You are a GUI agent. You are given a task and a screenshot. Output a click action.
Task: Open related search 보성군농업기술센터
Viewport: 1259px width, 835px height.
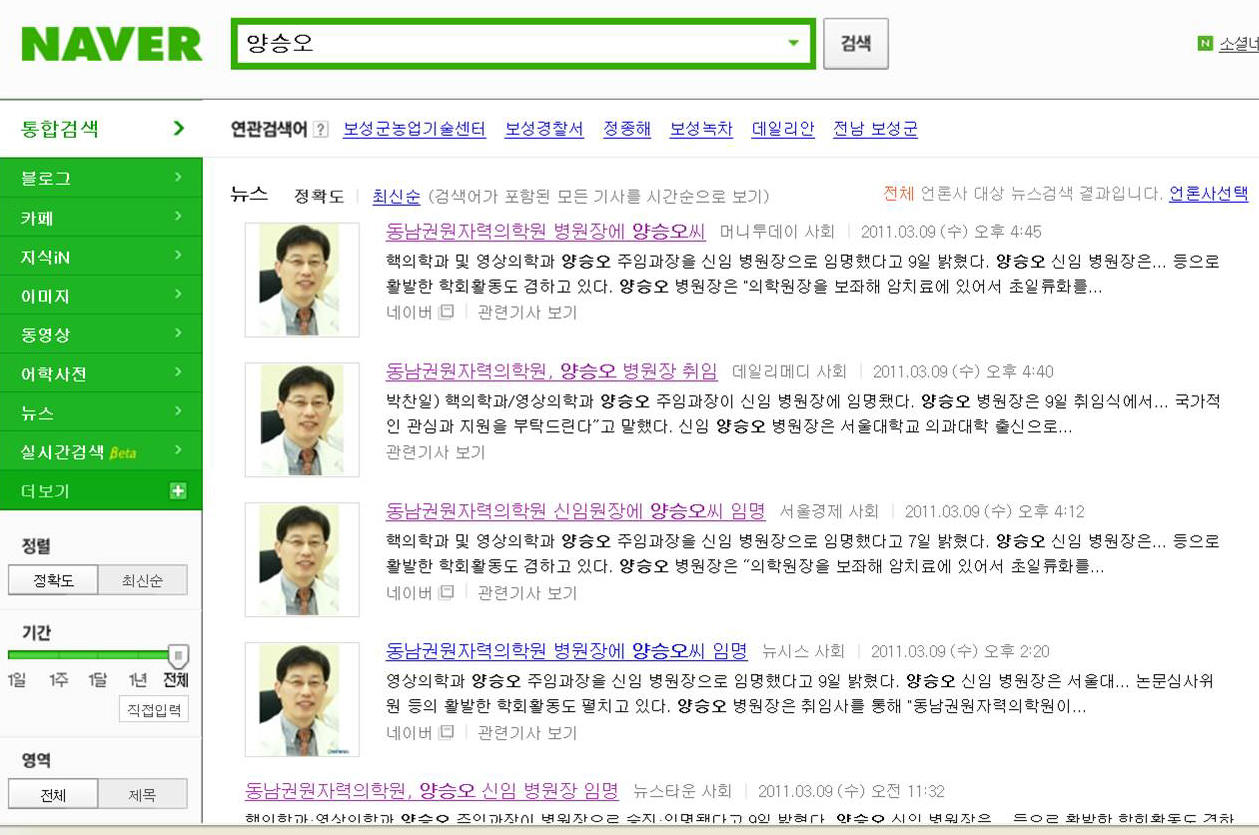click(414, 129)
